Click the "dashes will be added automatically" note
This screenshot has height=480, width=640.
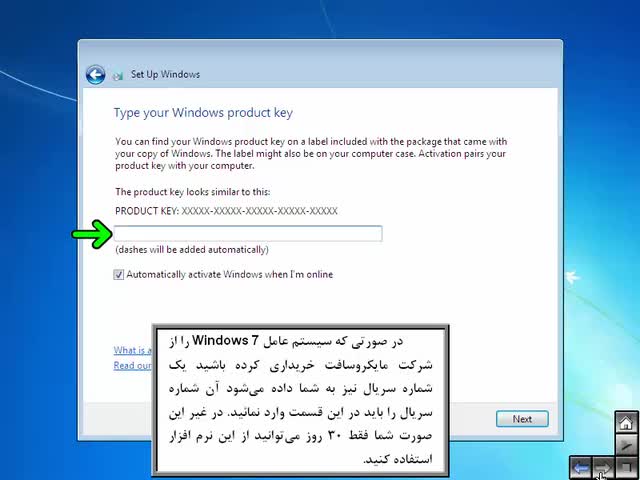click(x=192, y=249)
